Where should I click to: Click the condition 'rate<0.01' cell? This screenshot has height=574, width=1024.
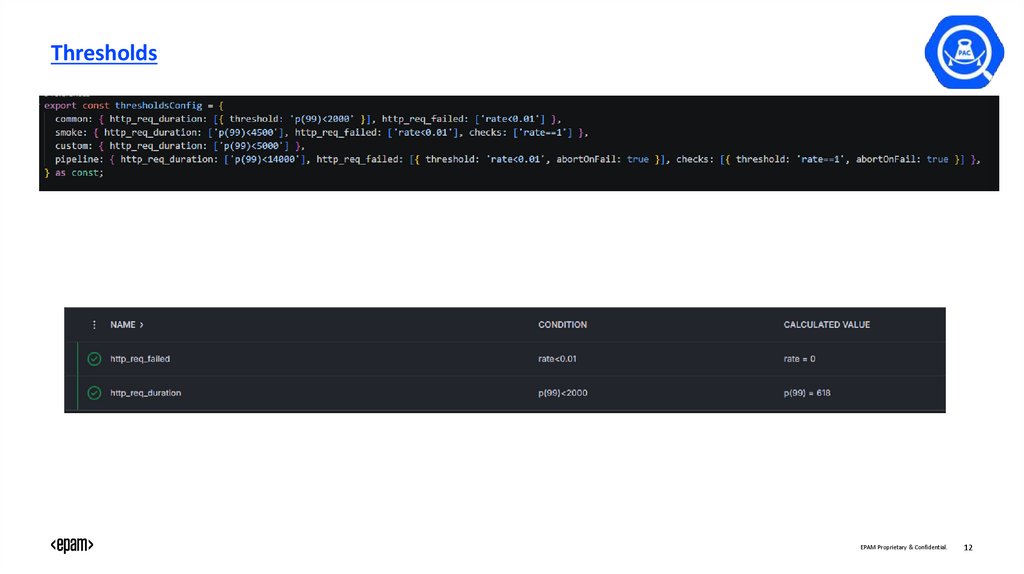[x=557, y=359]
